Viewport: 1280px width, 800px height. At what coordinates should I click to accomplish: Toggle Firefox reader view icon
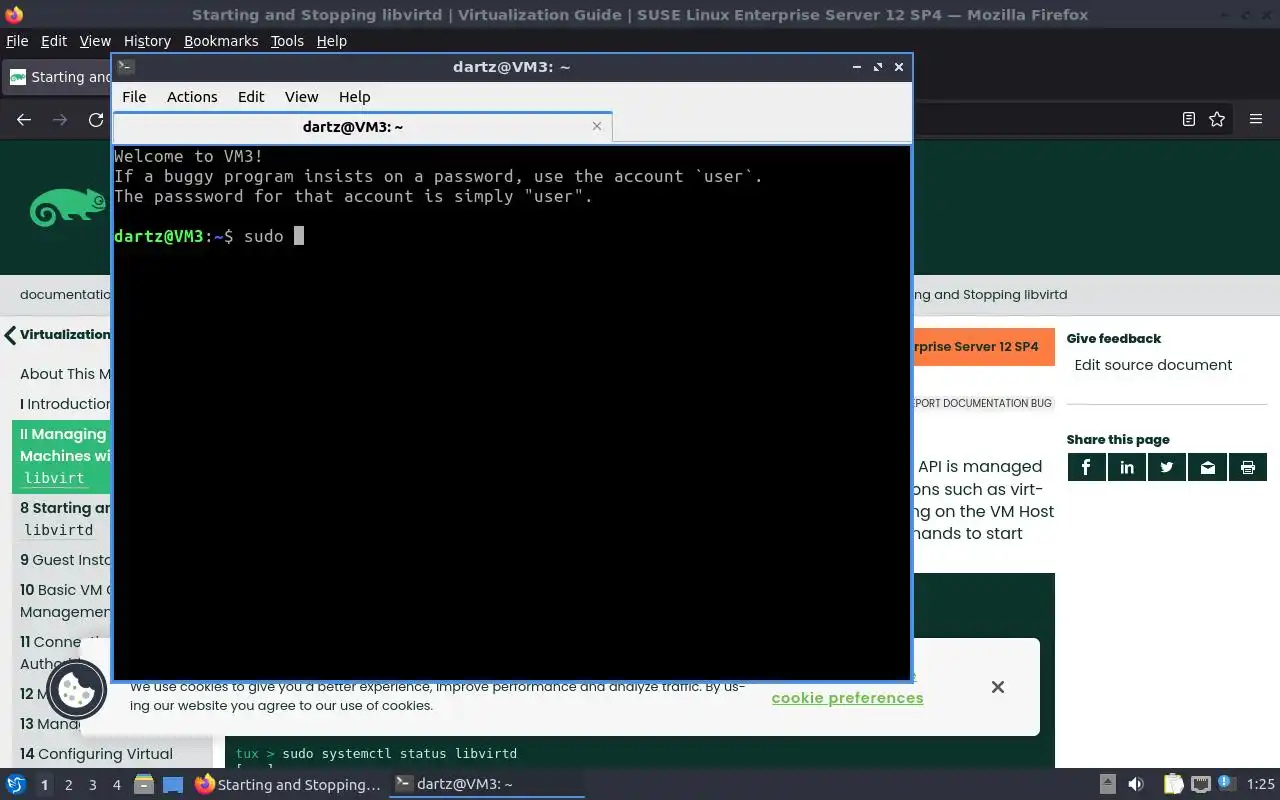1188,119
